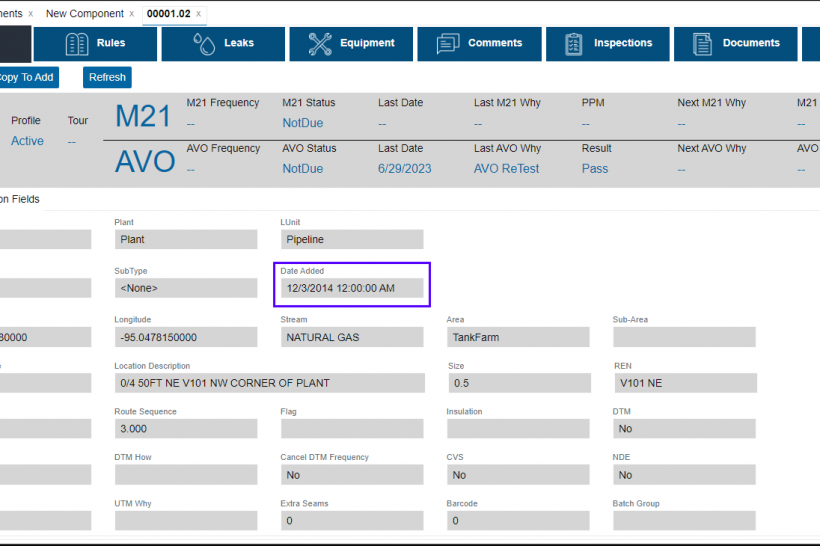This screenshot has width=820, height=546.
Task: Click the Pass result value
Action: (594, 169)
